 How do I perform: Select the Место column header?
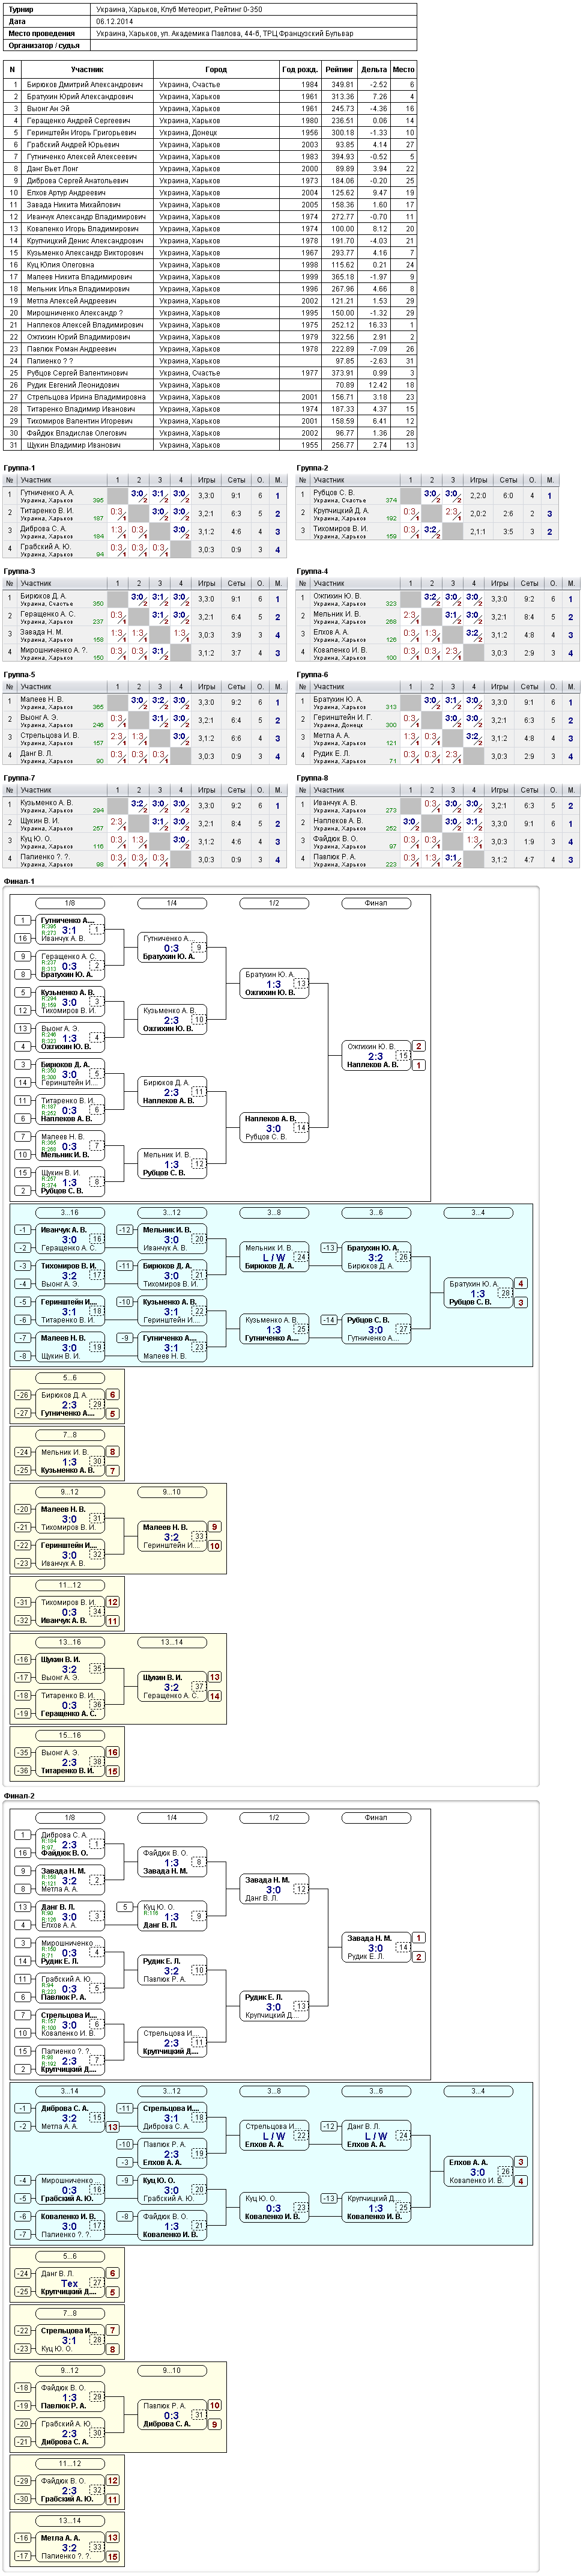click(403, 70)
